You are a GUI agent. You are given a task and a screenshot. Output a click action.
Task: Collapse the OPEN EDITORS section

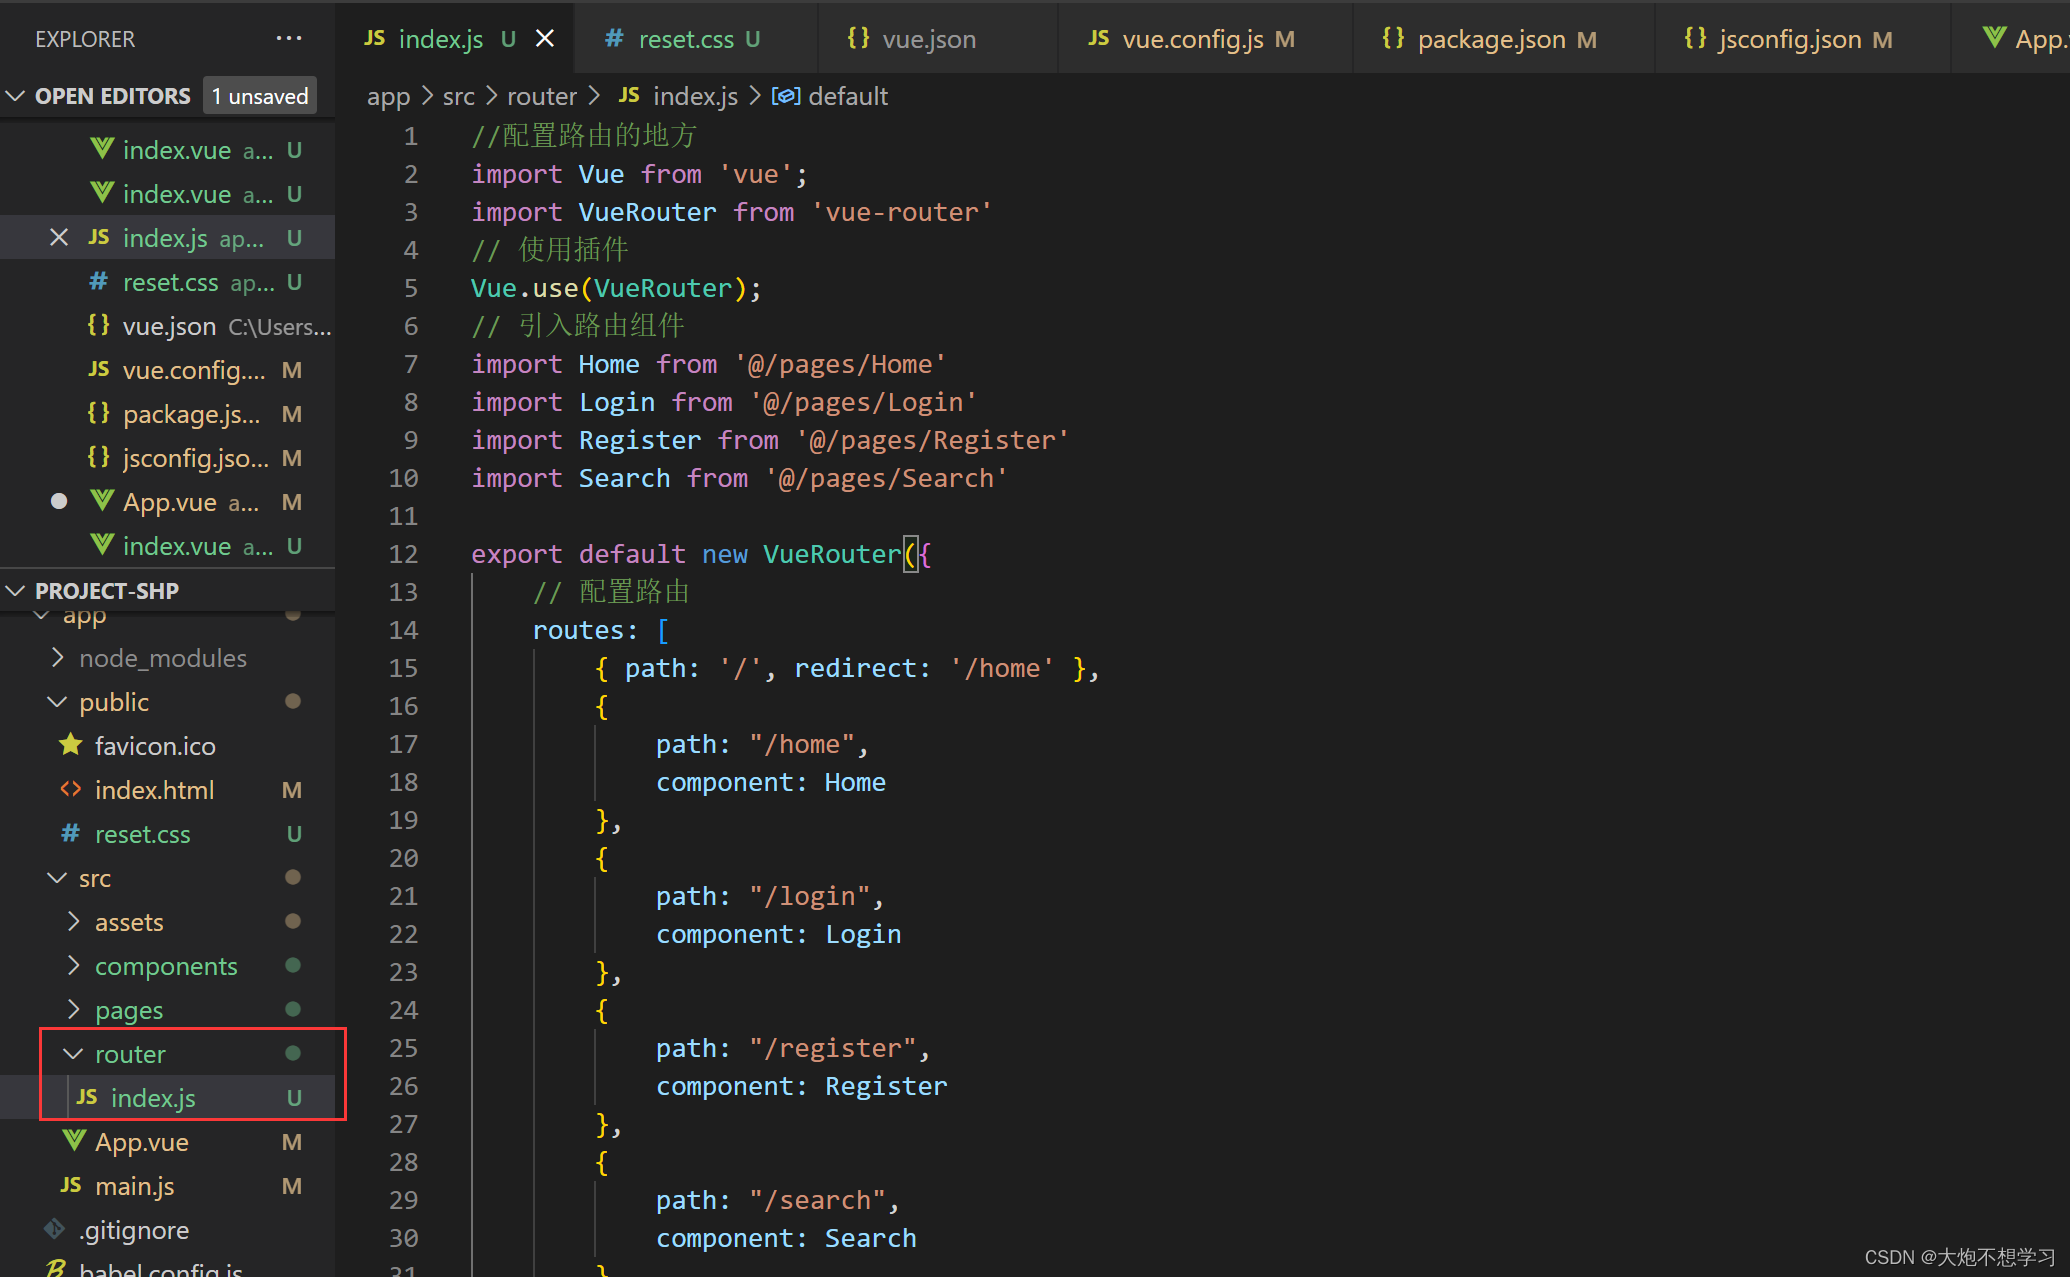[x=15, y=96]
